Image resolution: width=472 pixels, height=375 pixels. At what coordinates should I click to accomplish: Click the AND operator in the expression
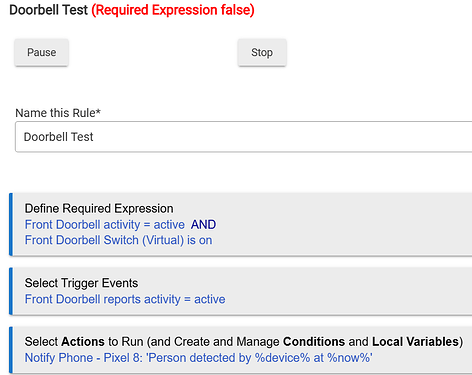coord(203,225)
